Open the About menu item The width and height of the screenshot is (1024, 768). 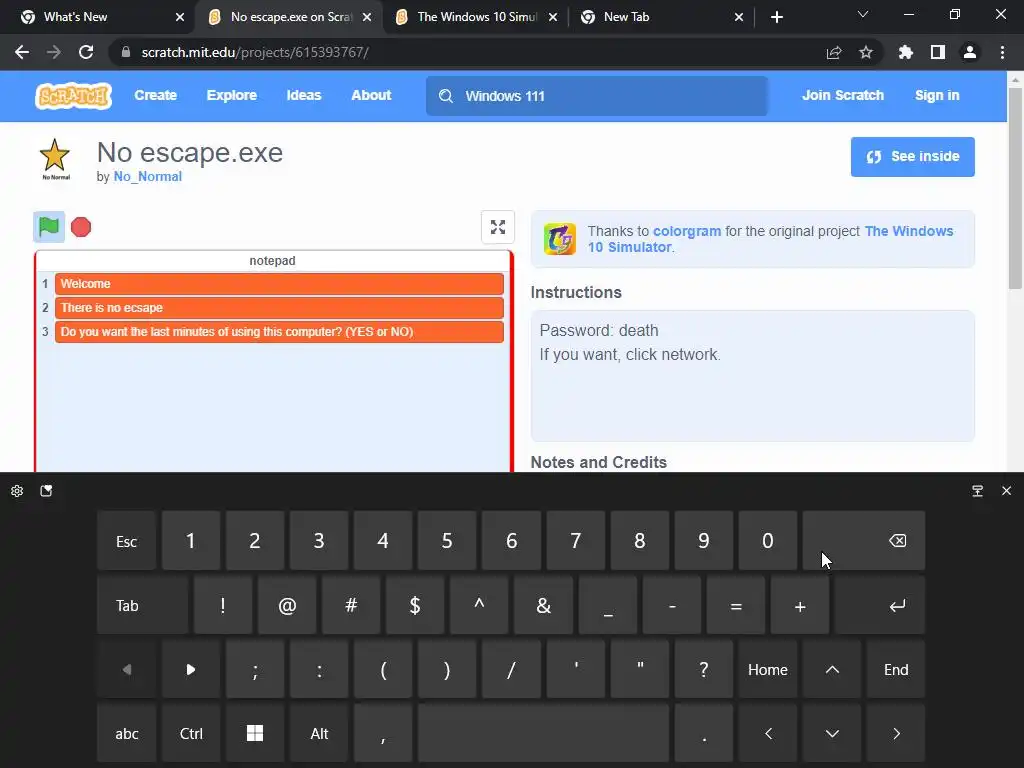click(371, 95)
